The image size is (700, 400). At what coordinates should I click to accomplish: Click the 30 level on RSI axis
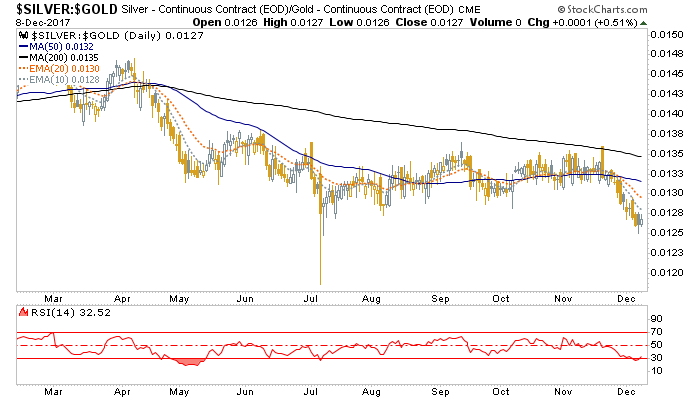[658, 358]
